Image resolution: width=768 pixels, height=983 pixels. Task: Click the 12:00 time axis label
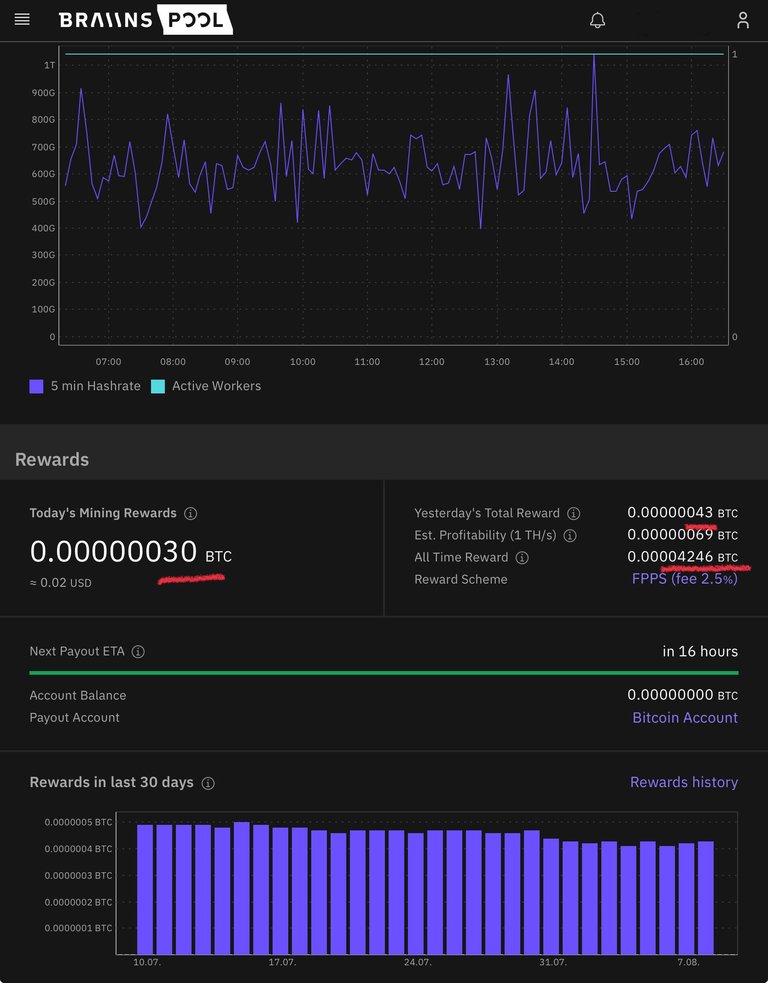[431, 362]
